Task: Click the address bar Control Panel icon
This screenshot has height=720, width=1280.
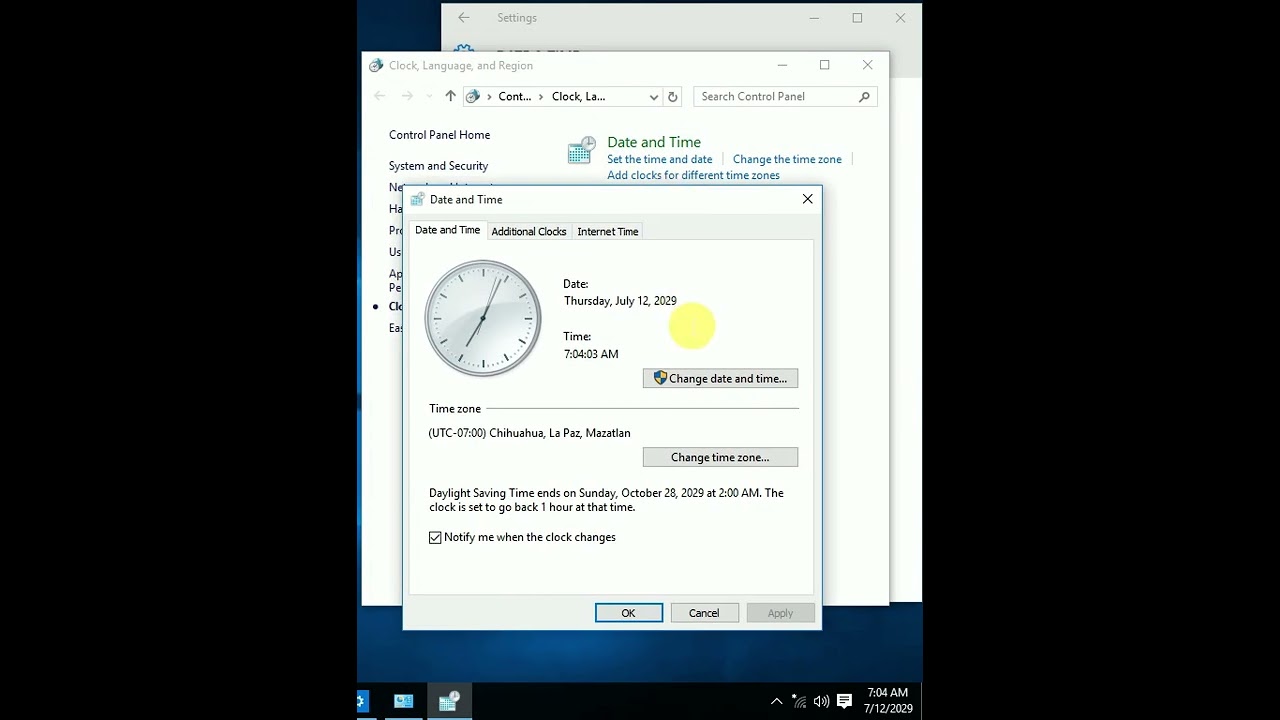Action: click(x=473, y=96)
